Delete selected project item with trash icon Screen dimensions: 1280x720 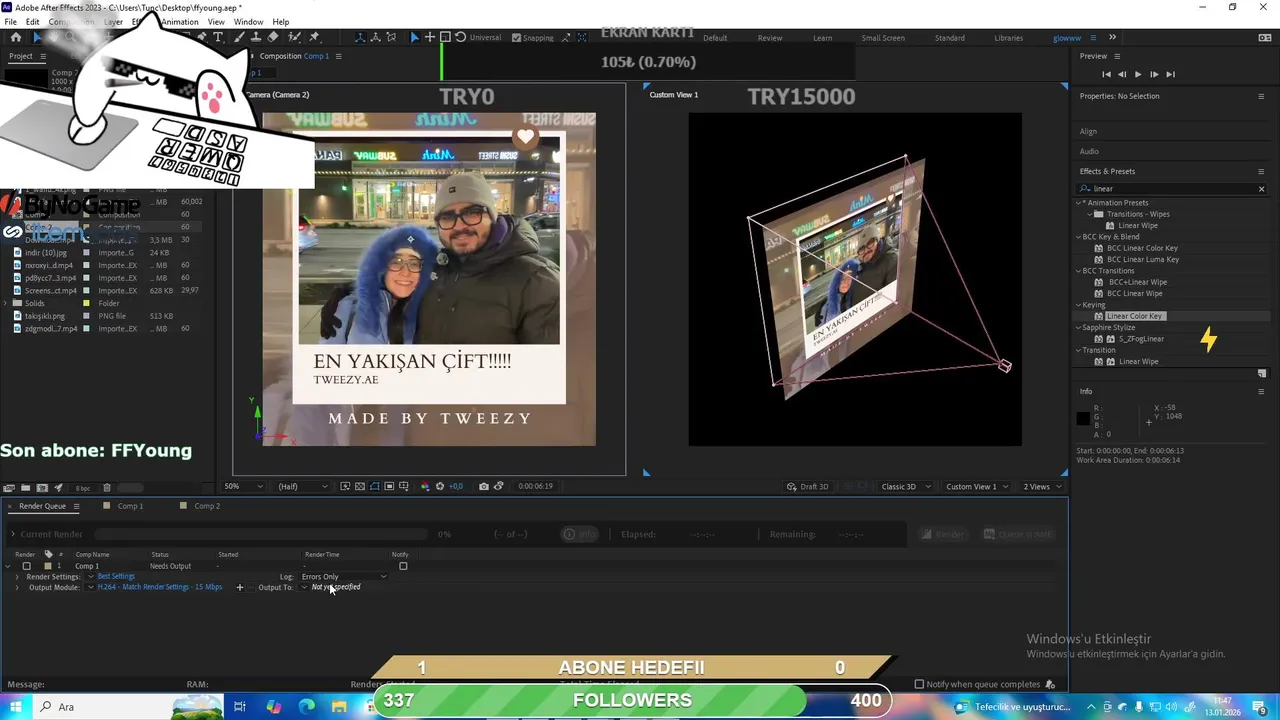pyautogui.click(x=108, y=487)
